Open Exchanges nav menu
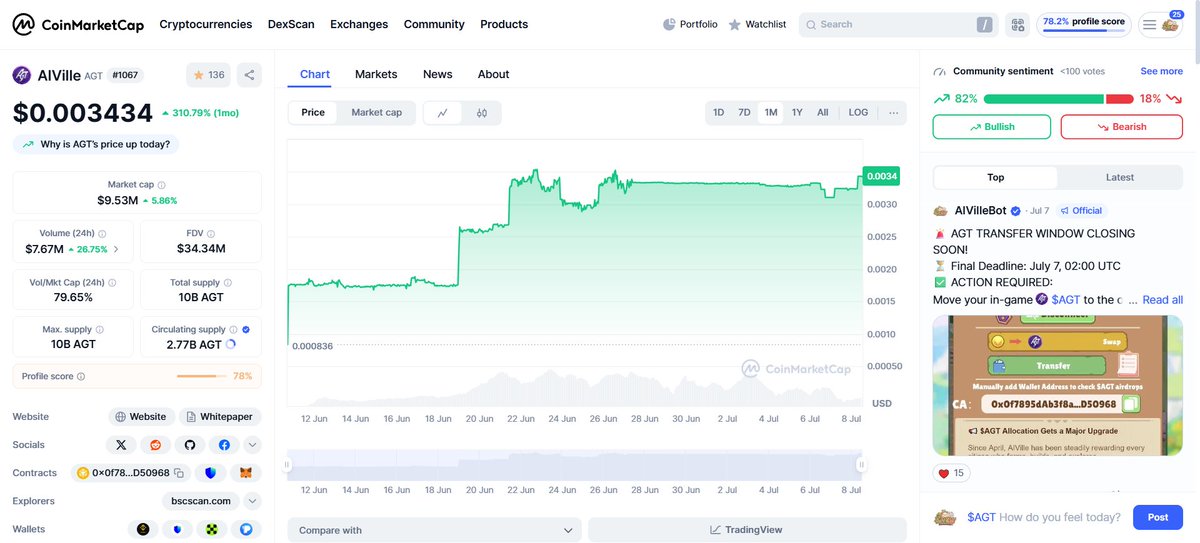1200x543 pixels. pos(359,24)
